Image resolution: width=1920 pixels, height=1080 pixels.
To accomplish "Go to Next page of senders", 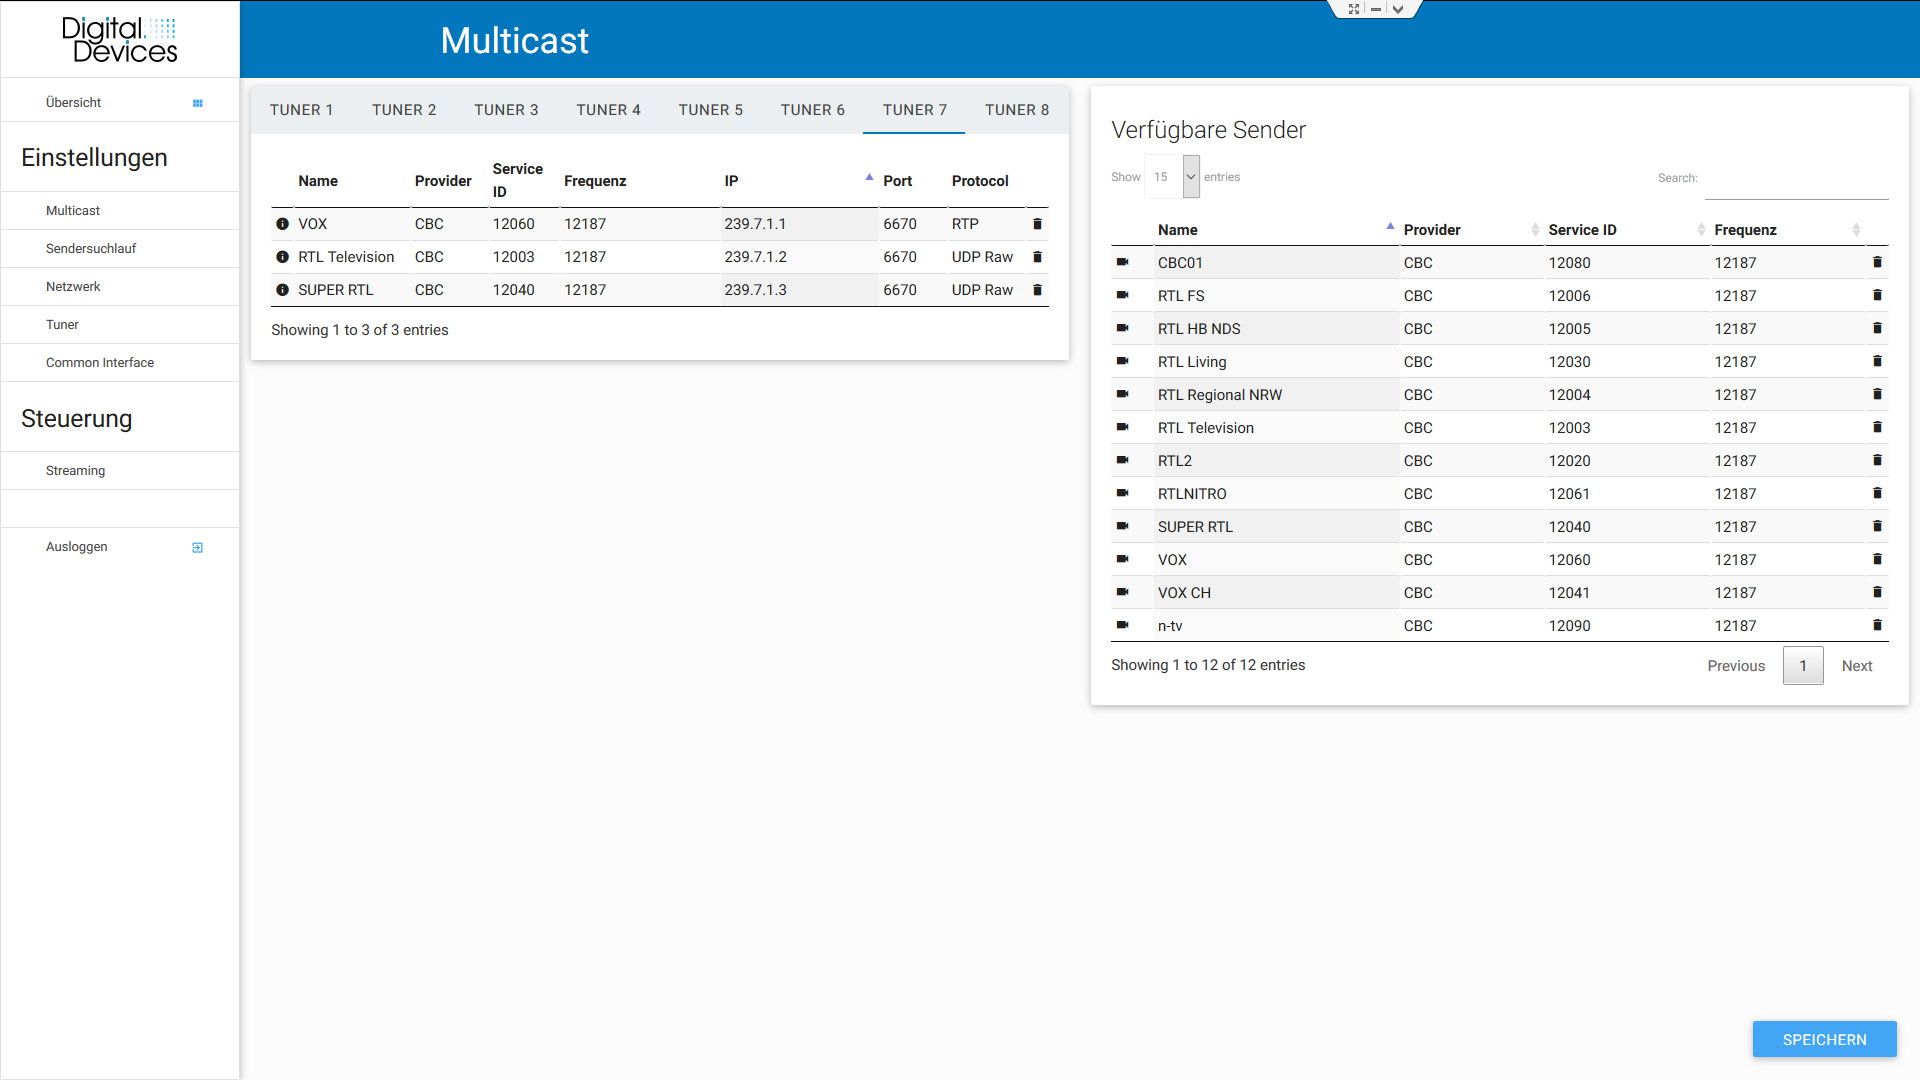I will coord(1856,666).
